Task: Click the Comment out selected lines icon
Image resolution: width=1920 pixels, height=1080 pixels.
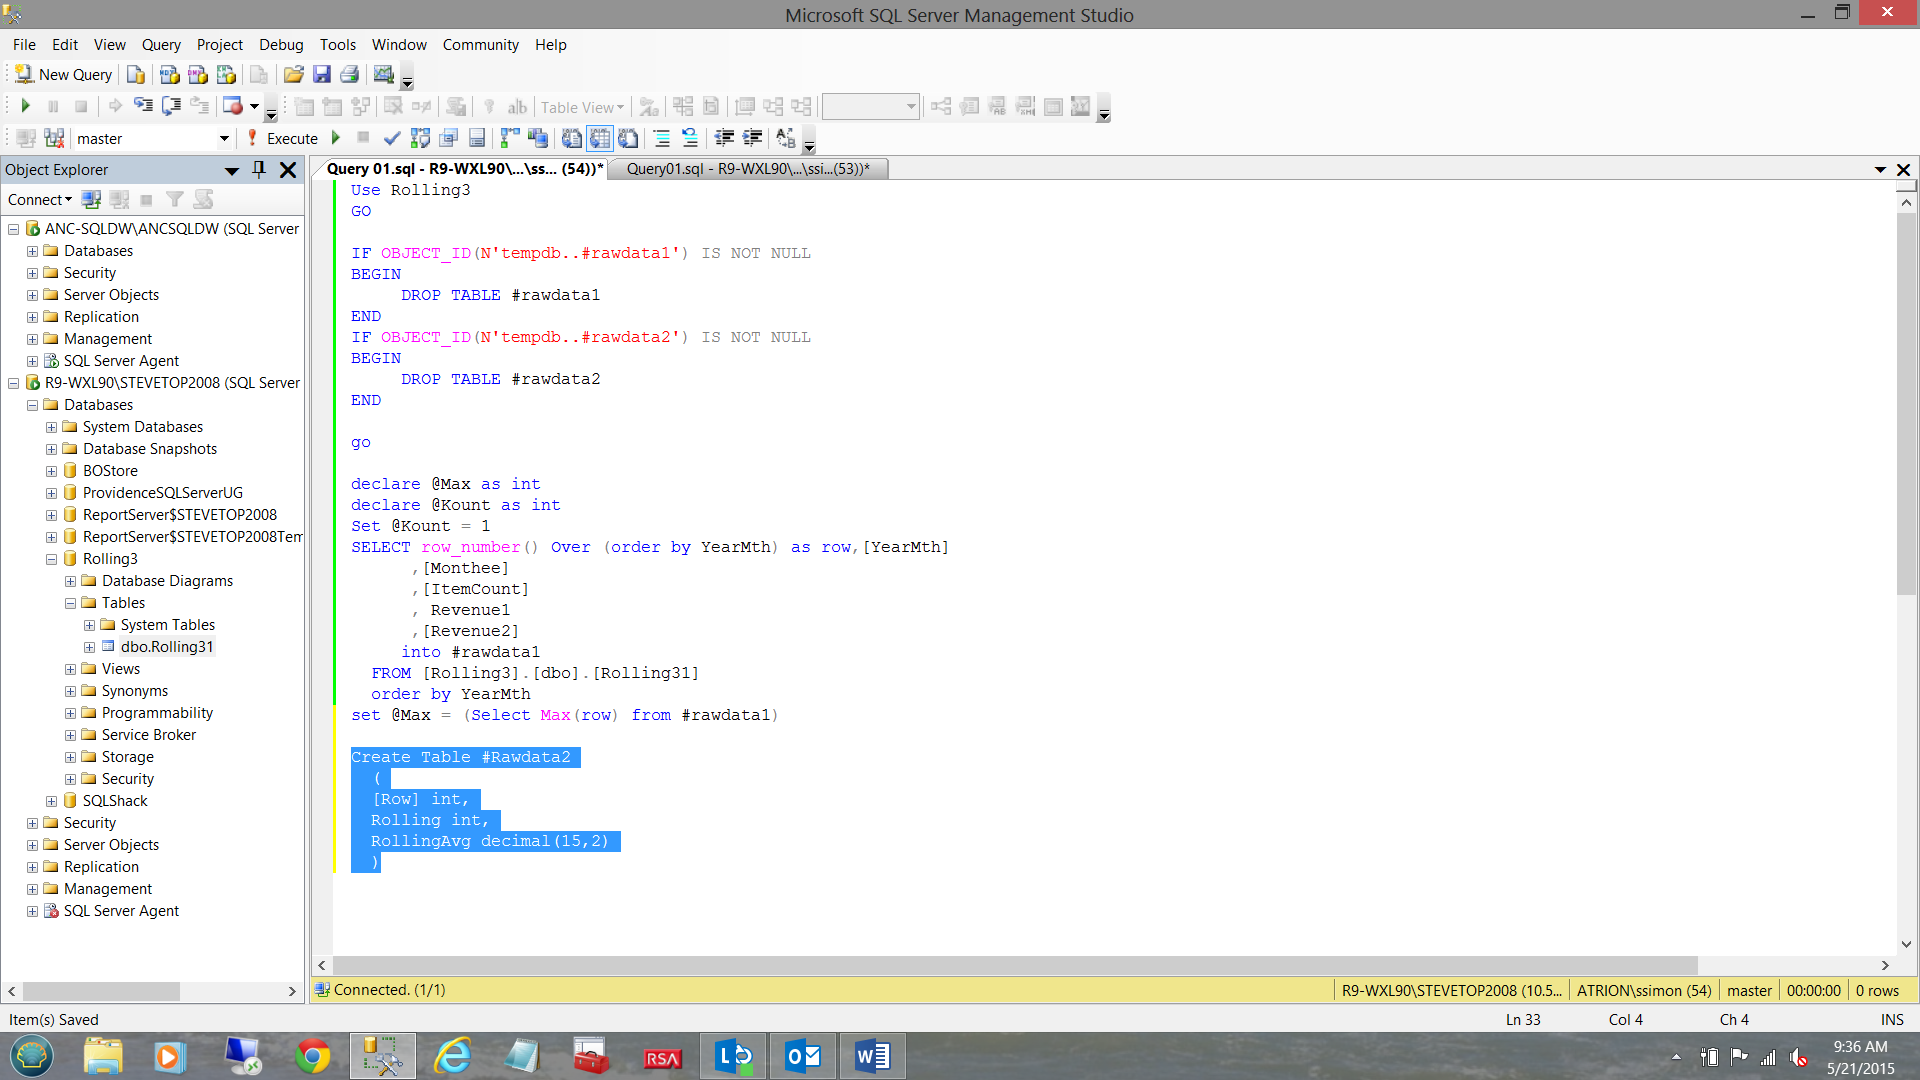Action: [x=662, y=138]
